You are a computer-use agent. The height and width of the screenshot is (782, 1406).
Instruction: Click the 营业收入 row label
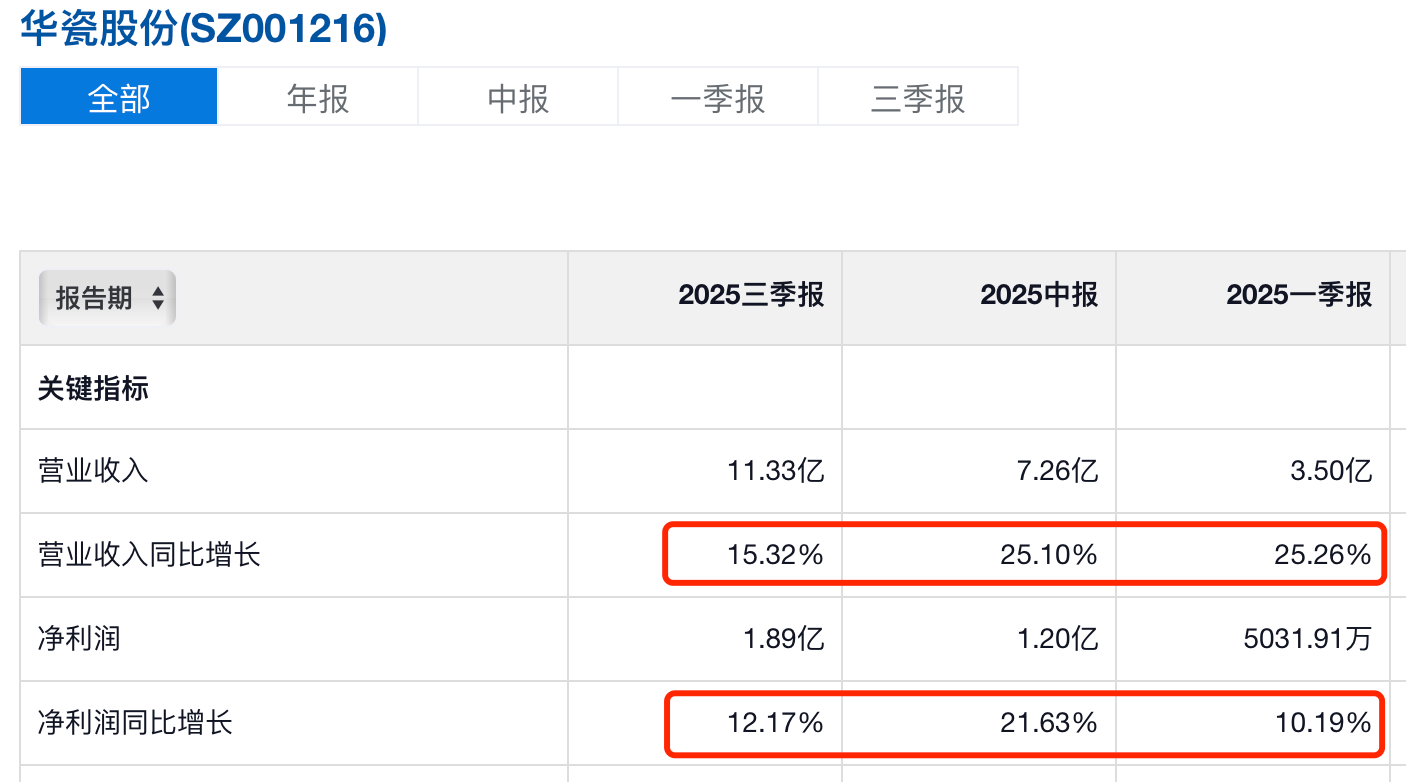pyautogui.click(x=93, y=471)
